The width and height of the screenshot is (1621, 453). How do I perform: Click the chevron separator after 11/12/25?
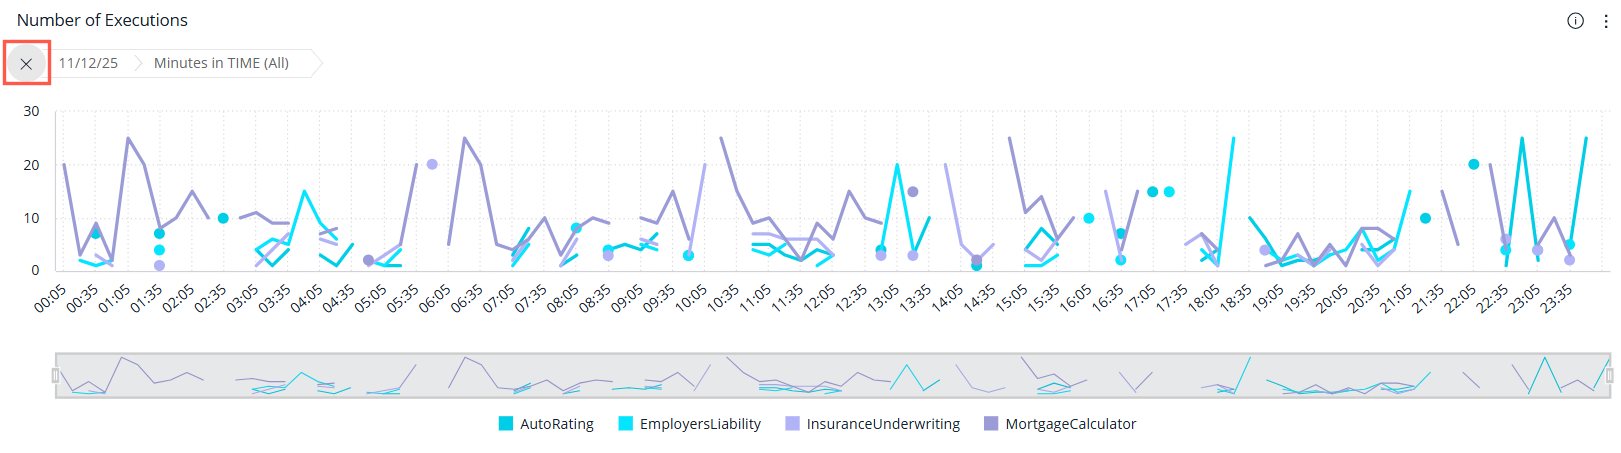click(137, 63)
